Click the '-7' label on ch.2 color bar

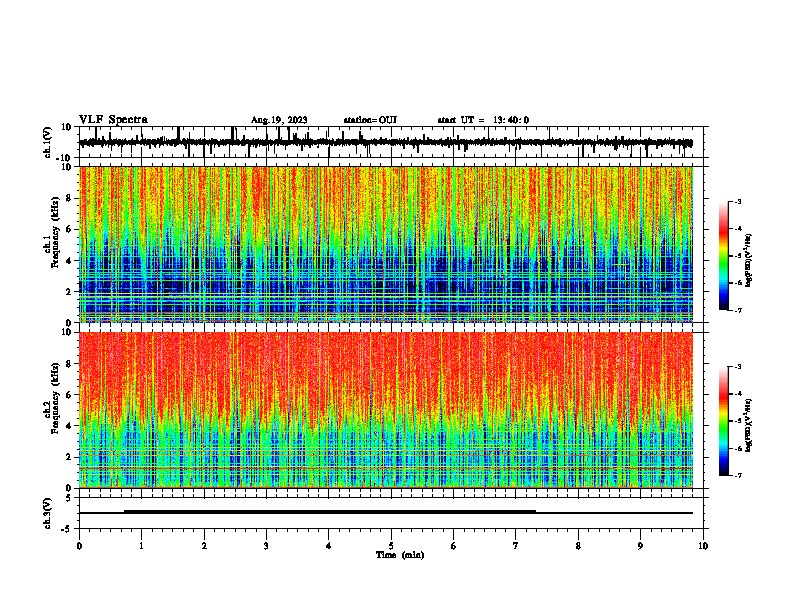coord(737,475)
